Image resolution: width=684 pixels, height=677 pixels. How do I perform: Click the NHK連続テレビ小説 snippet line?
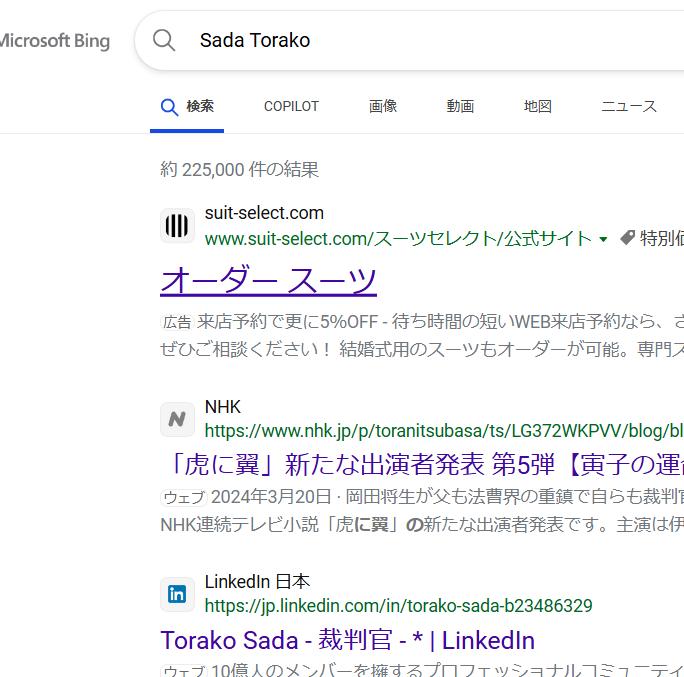point(422,524)
